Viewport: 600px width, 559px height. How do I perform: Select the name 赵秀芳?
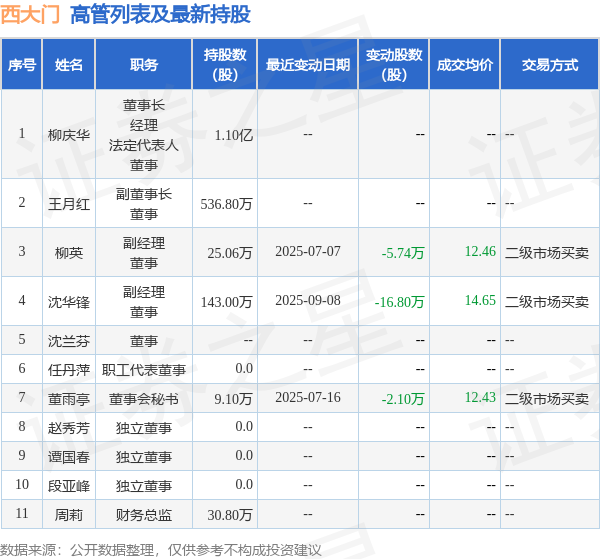[69, 428]
